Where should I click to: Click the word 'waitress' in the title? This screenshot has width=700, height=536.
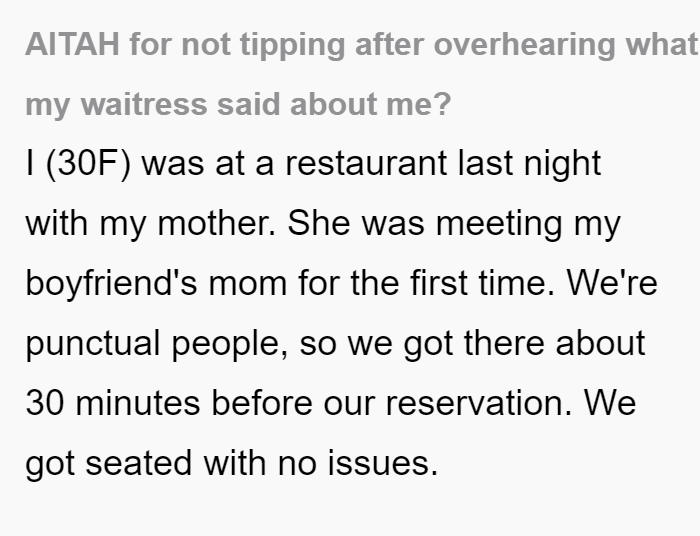coord(144,104)
